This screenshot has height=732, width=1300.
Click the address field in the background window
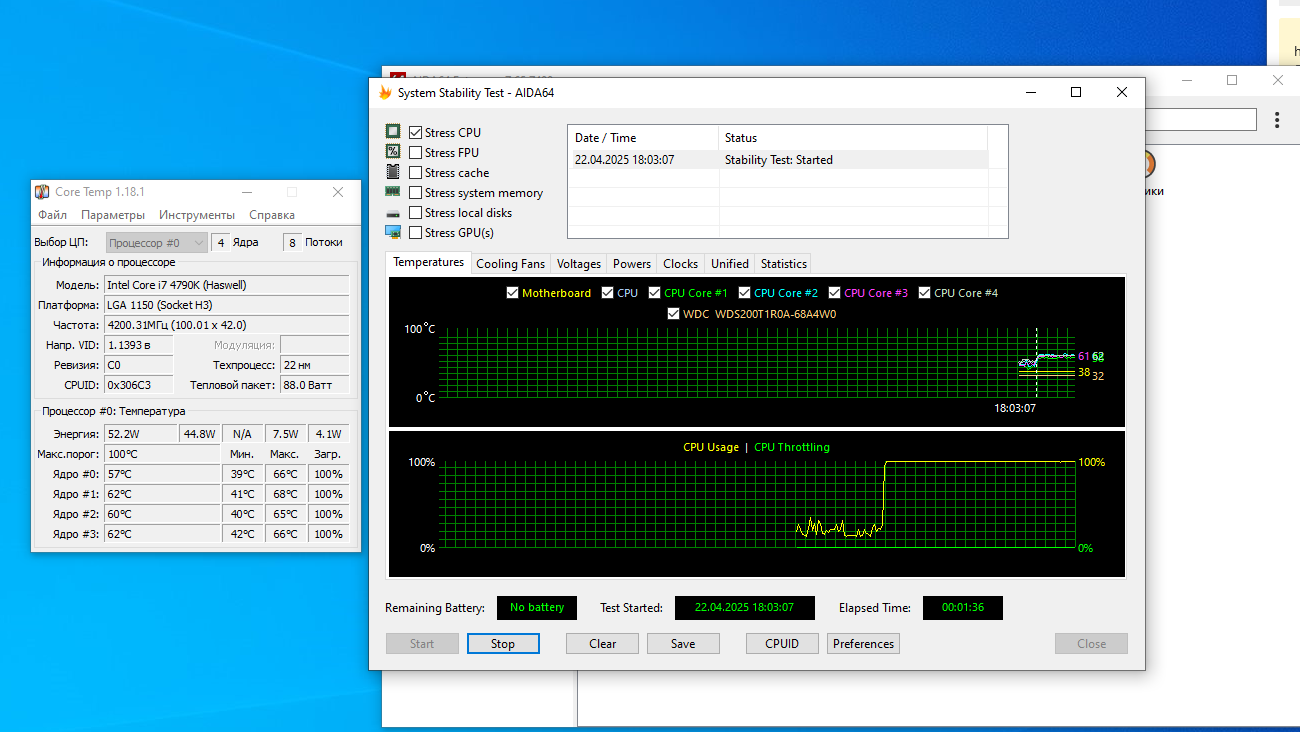1201,120
